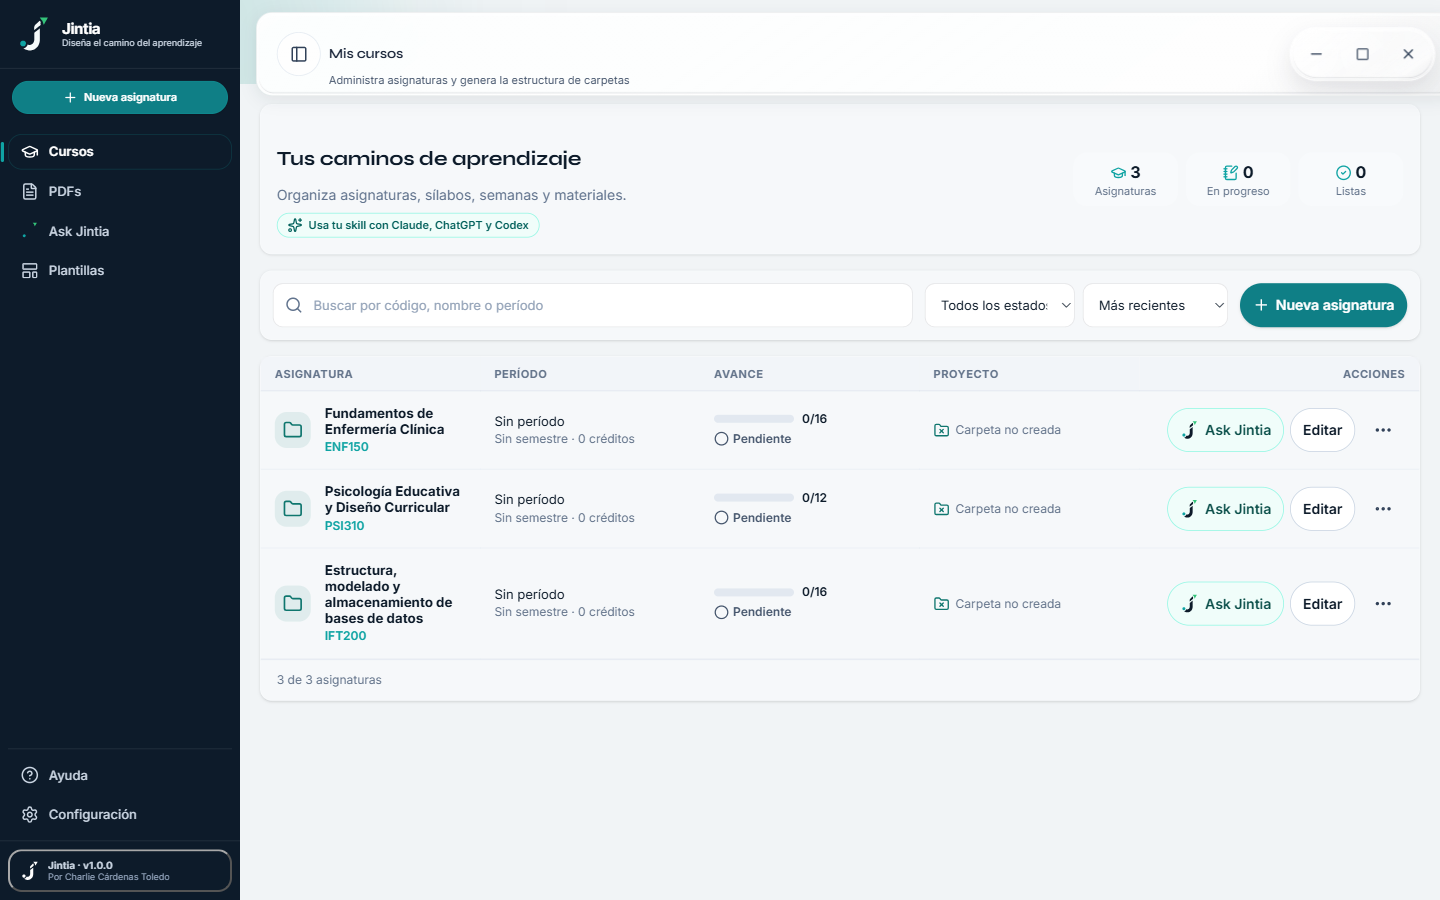Click sidebar Nueva asignatura button
The height and width of the screenshot is (900, 1440).
pos(120,97)
